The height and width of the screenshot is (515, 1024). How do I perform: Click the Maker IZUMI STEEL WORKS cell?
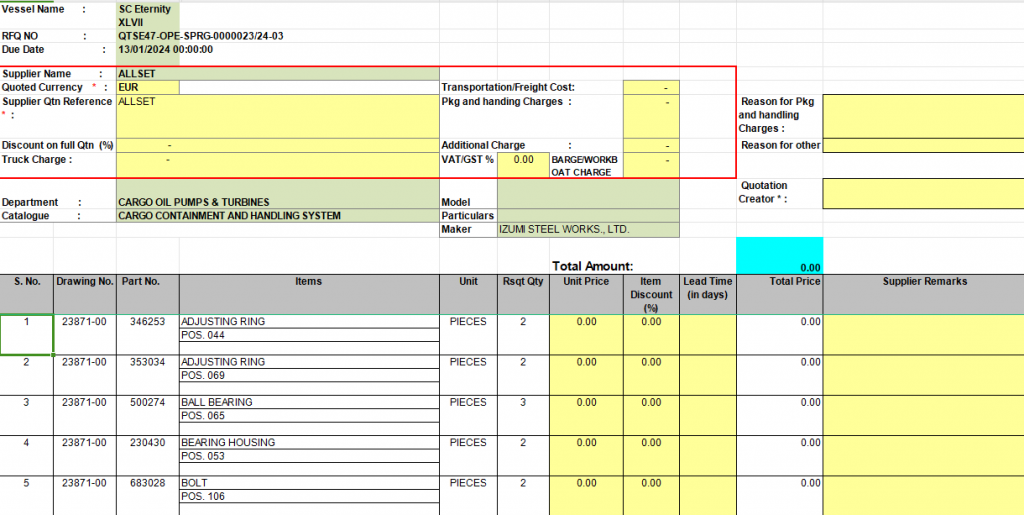point(587,230)
